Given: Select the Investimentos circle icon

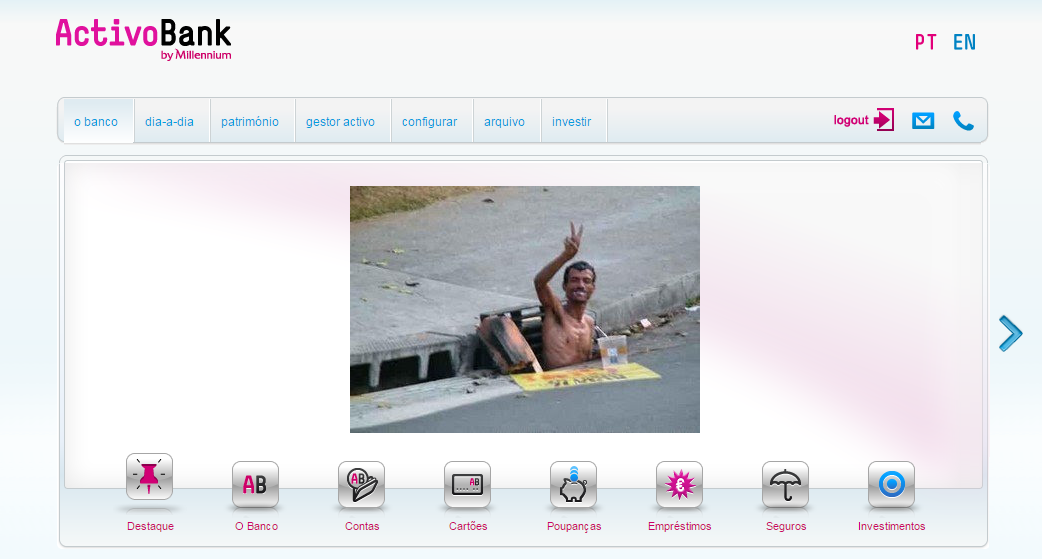Looking at the screenshot, I should pyautogui.click(x=891, y=485).
